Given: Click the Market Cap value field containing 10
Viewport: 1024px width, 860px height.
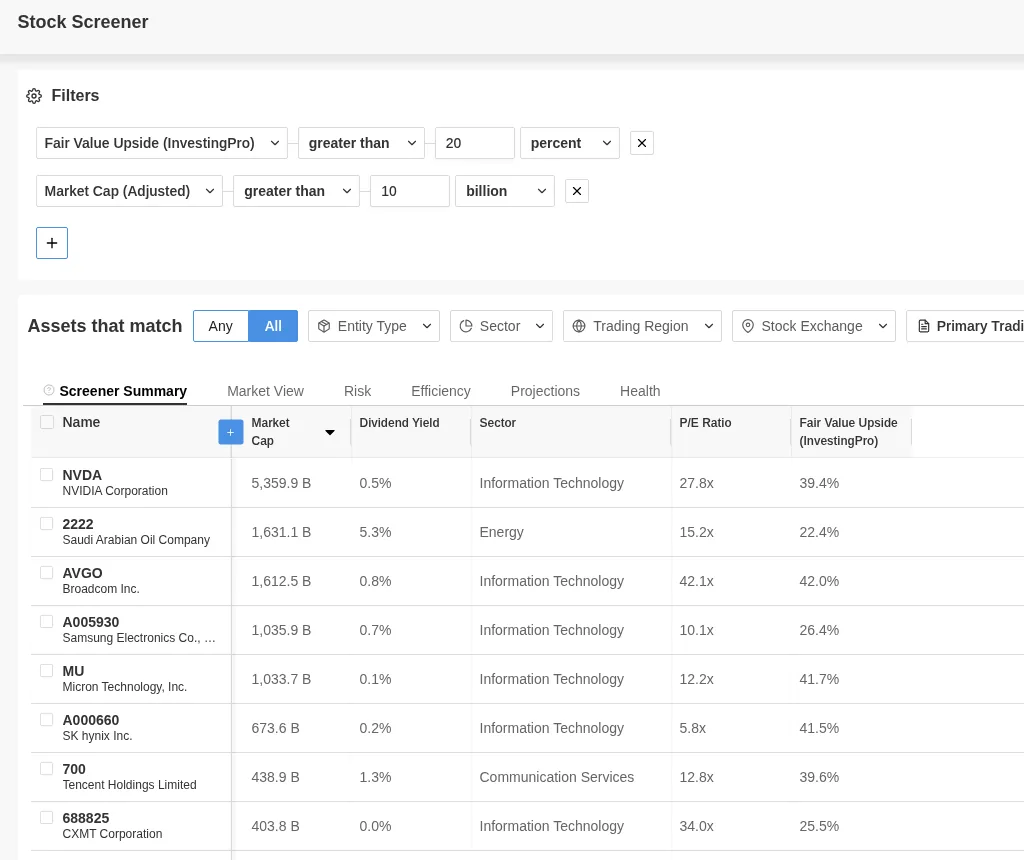Looking at the screenshot, I should pos(409,191).
